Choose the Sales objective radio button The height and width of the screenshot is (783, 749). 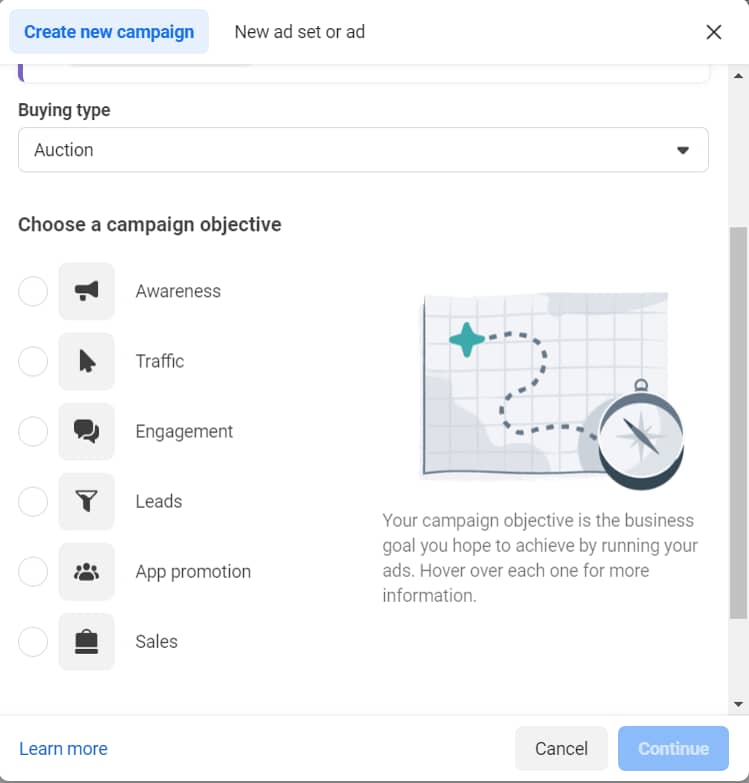(x=33, y=641)
